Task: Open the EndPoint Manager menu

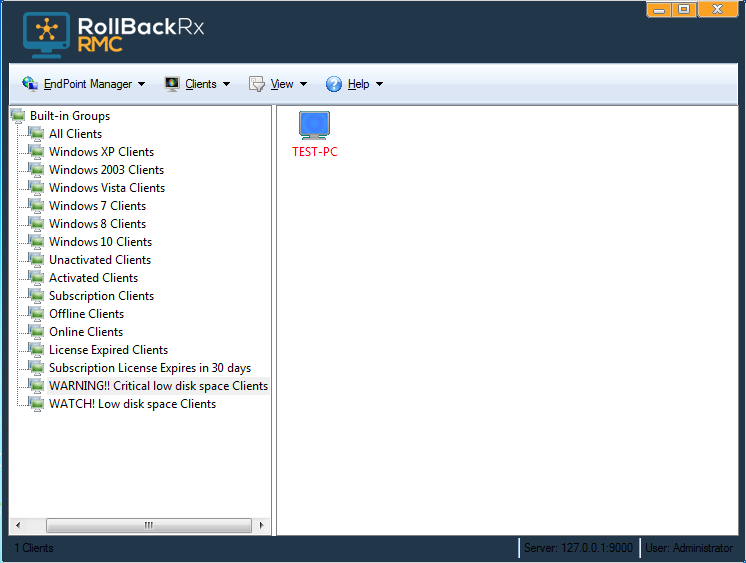Action: pyautogui.click(x=84, y=84)
